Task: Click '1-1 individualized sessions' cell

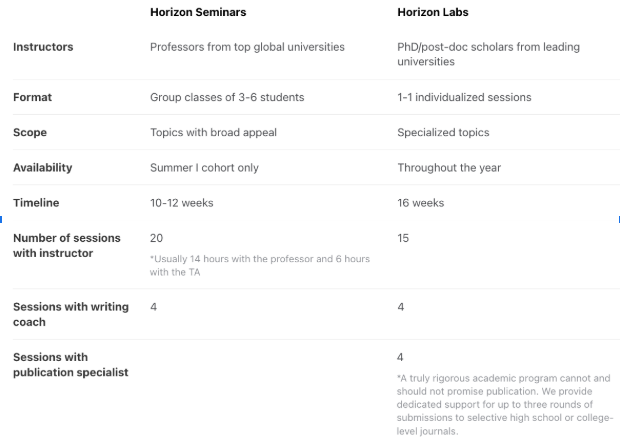Action: tap(464, 97)
